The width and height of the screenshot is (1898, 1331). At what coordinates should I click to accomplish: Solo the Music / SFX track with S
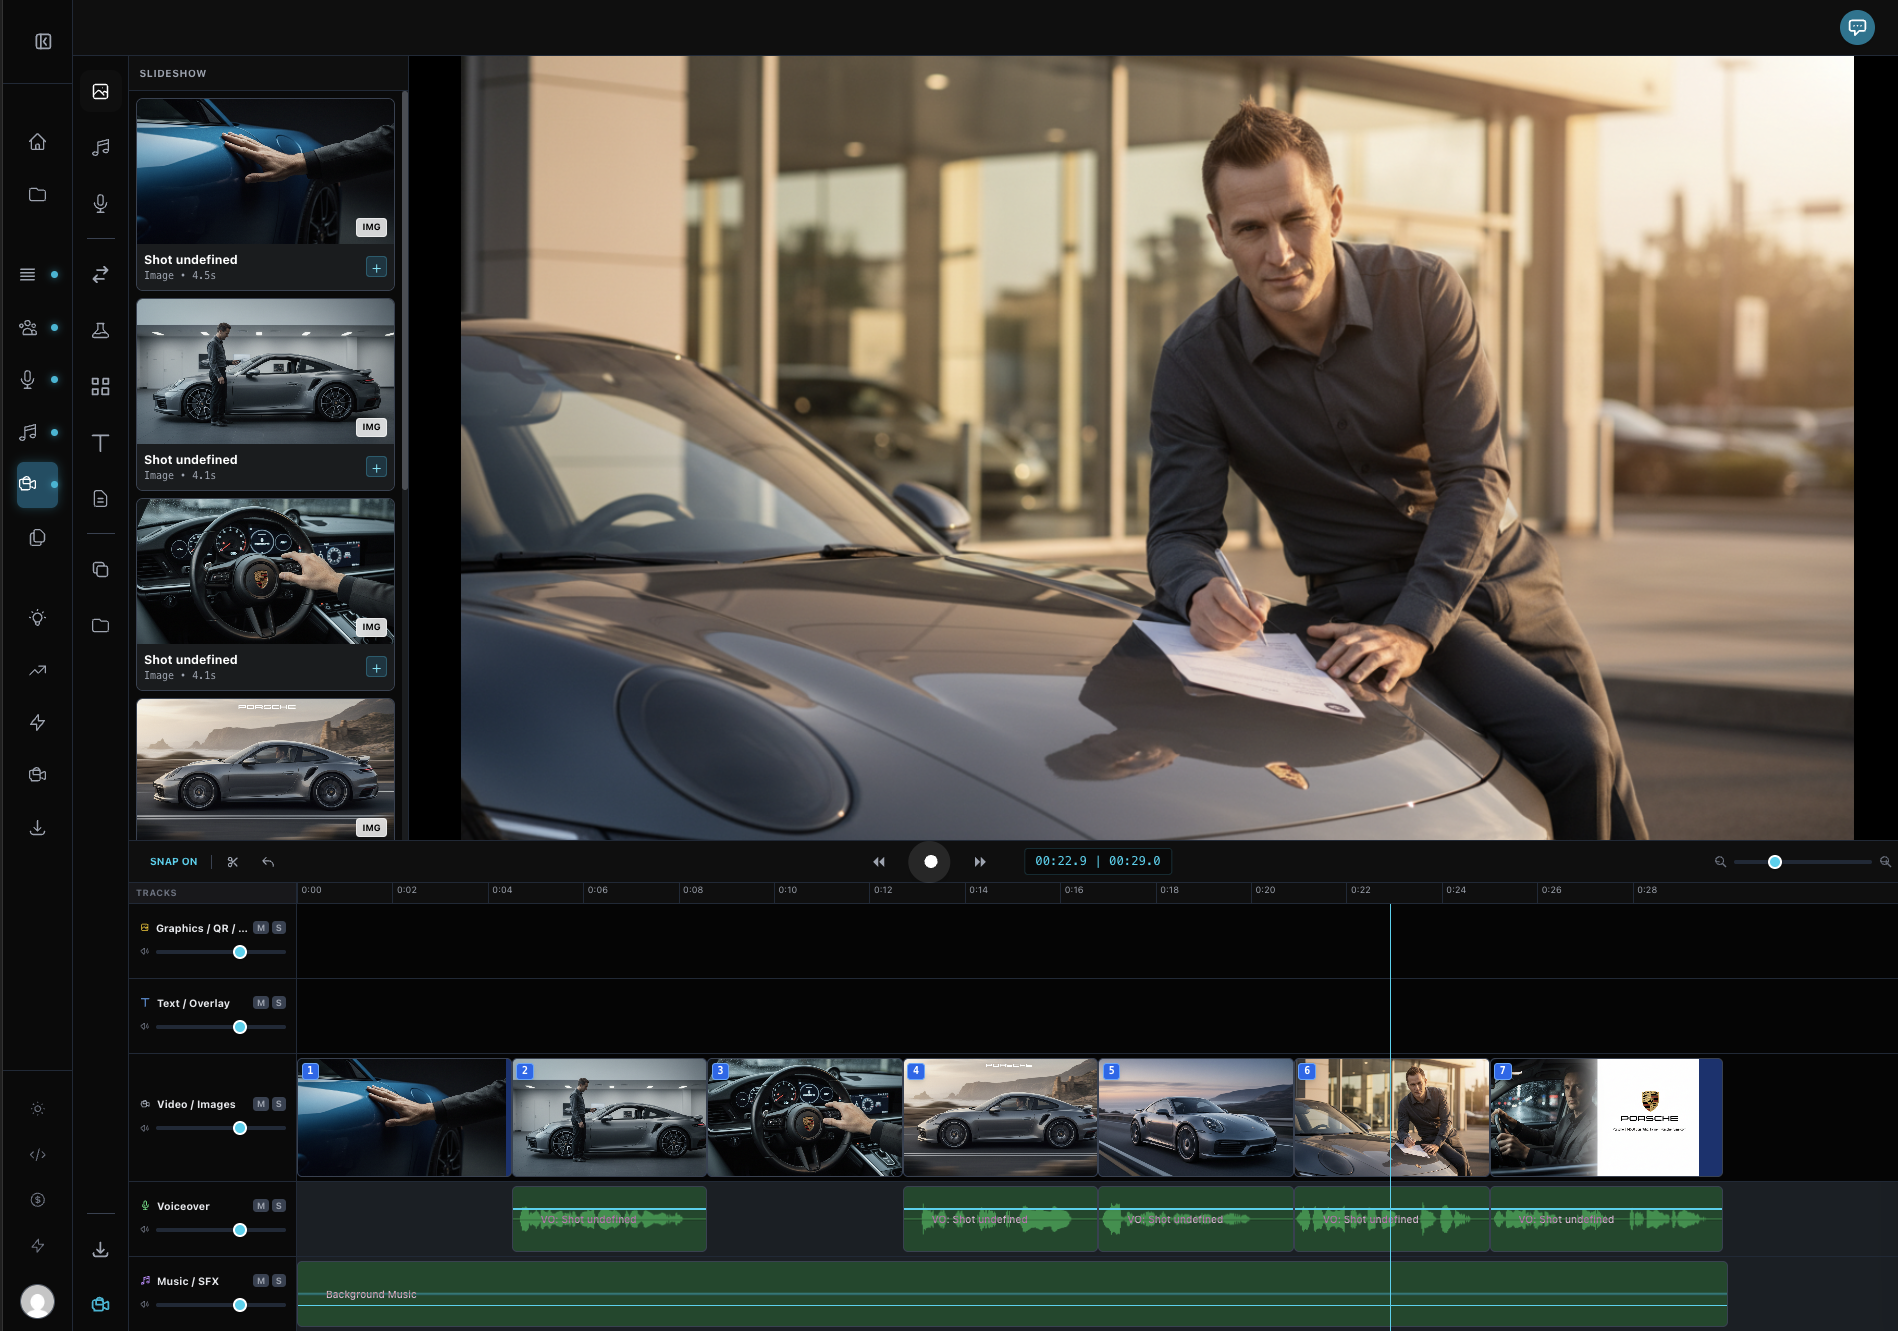(279, 1281)
